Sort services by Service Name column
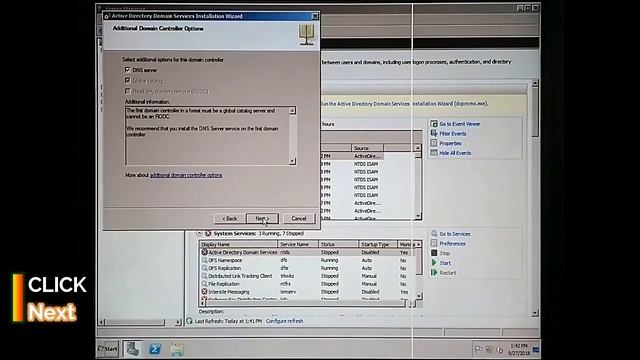Screen dimensions: 640x360 [x=298, y=244]
